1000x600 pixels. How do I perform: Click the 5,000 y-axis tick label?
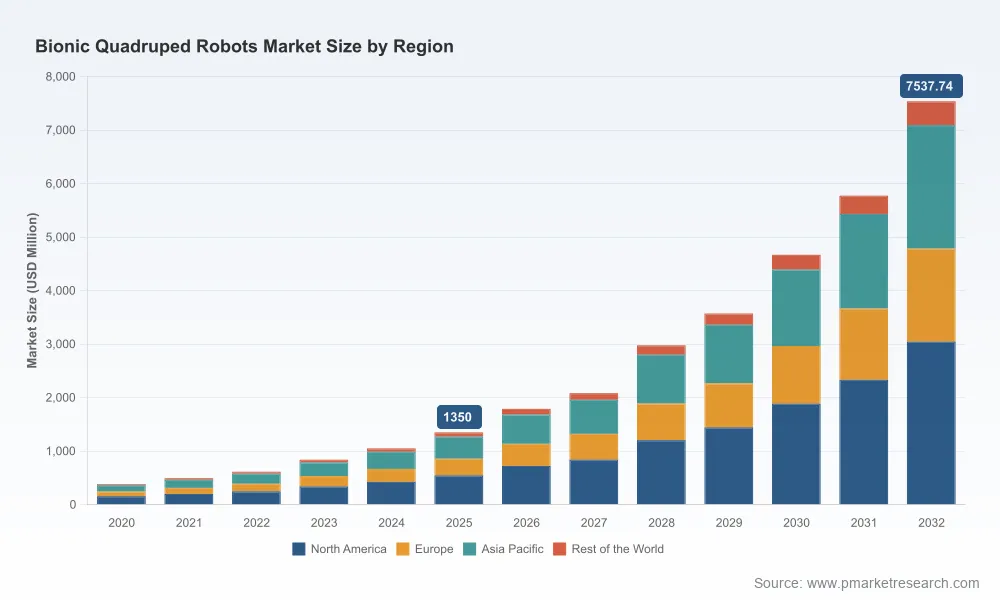coord(61,237)
